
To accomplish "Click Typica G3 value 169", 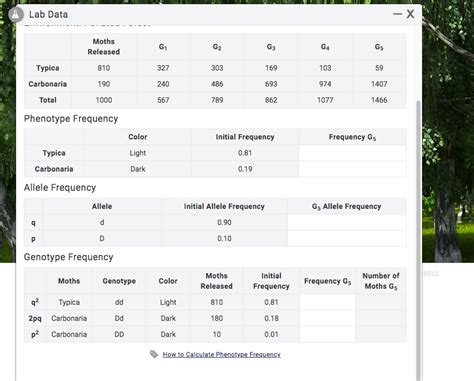I will click(271, 68).
